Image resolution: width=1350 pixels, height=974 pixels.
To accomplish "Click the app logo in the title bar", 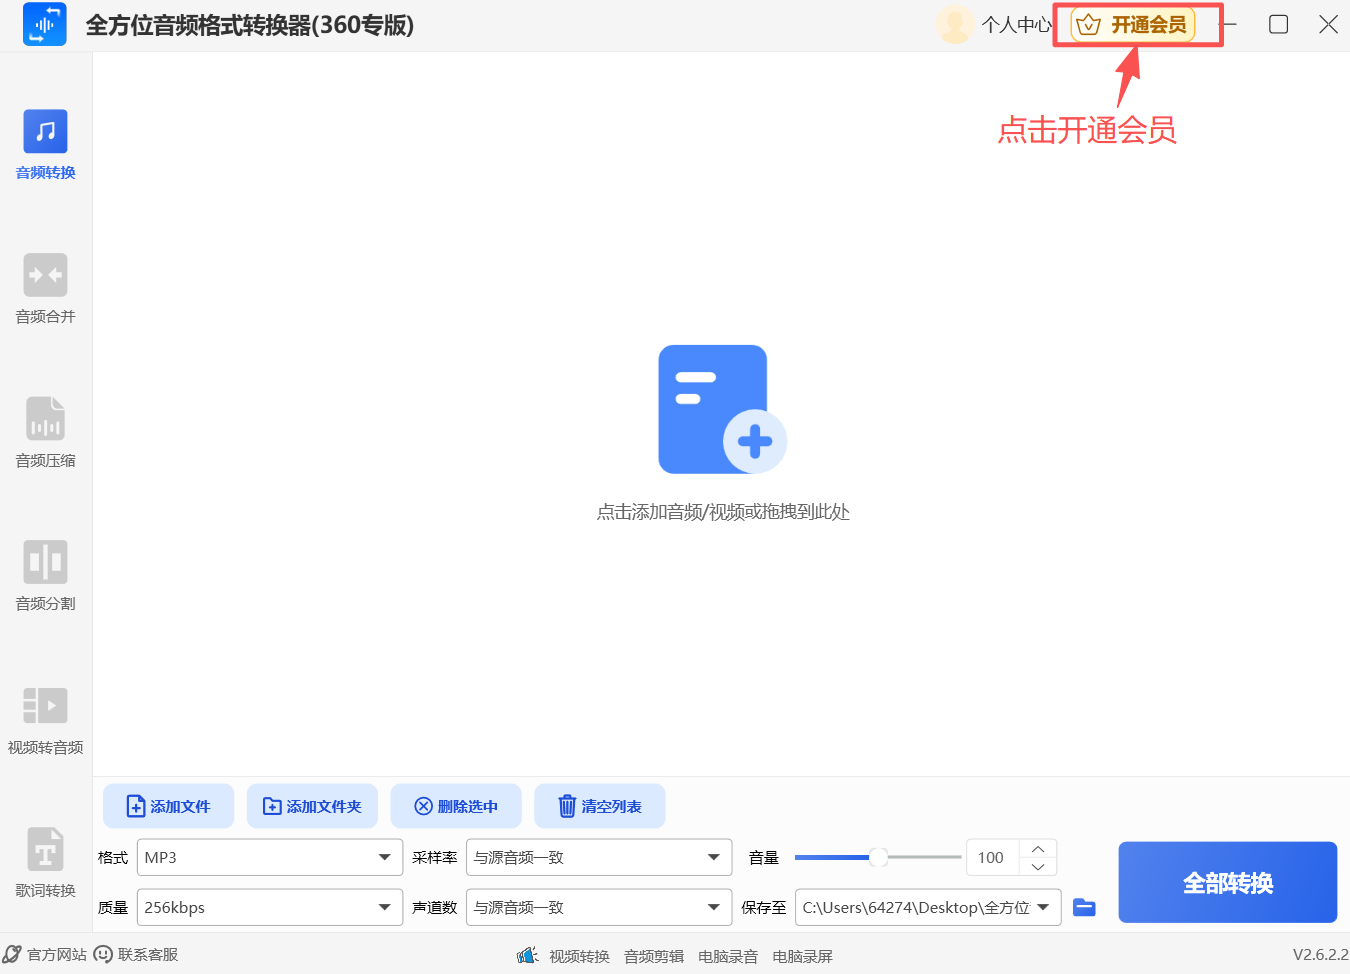I will click(44, 24).
